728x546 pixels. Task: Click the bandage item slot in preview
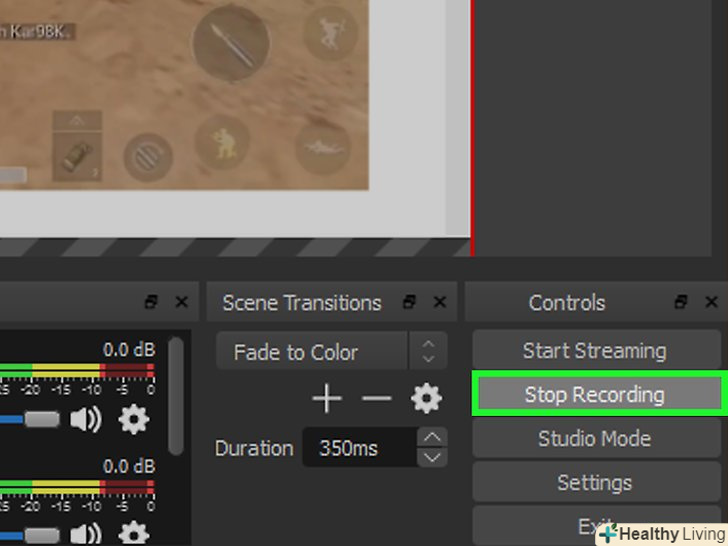tap(77, 156)
